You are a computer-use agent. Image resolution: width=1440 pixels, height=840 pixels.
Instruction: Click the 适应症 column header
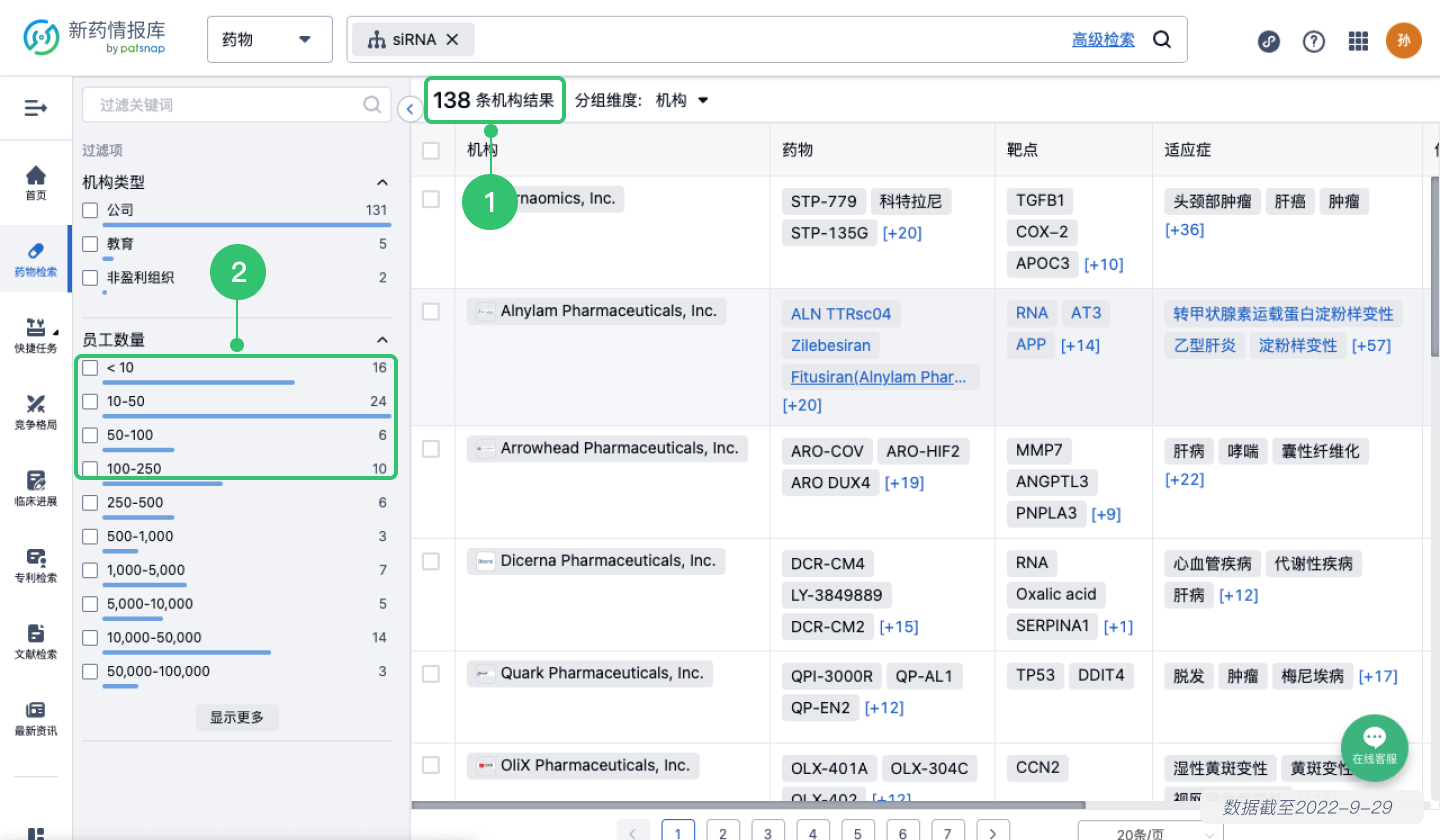click(x=1187, y=150)
